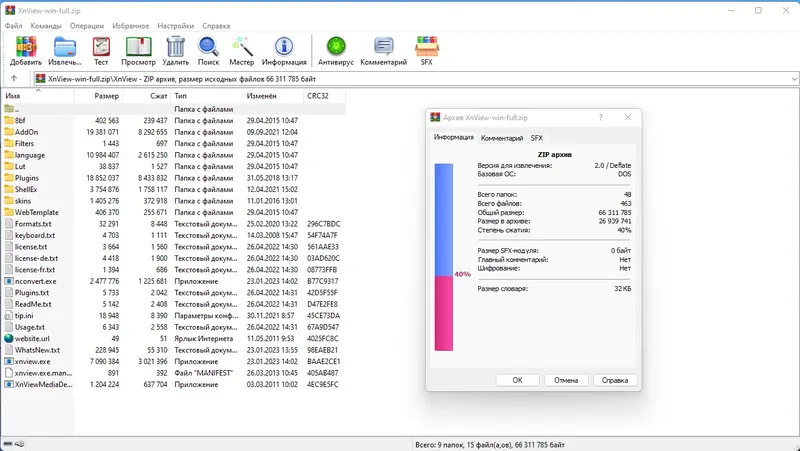800x451 pixels.
Task: Click the SFX toolbar icon
Action: (427, 46)
